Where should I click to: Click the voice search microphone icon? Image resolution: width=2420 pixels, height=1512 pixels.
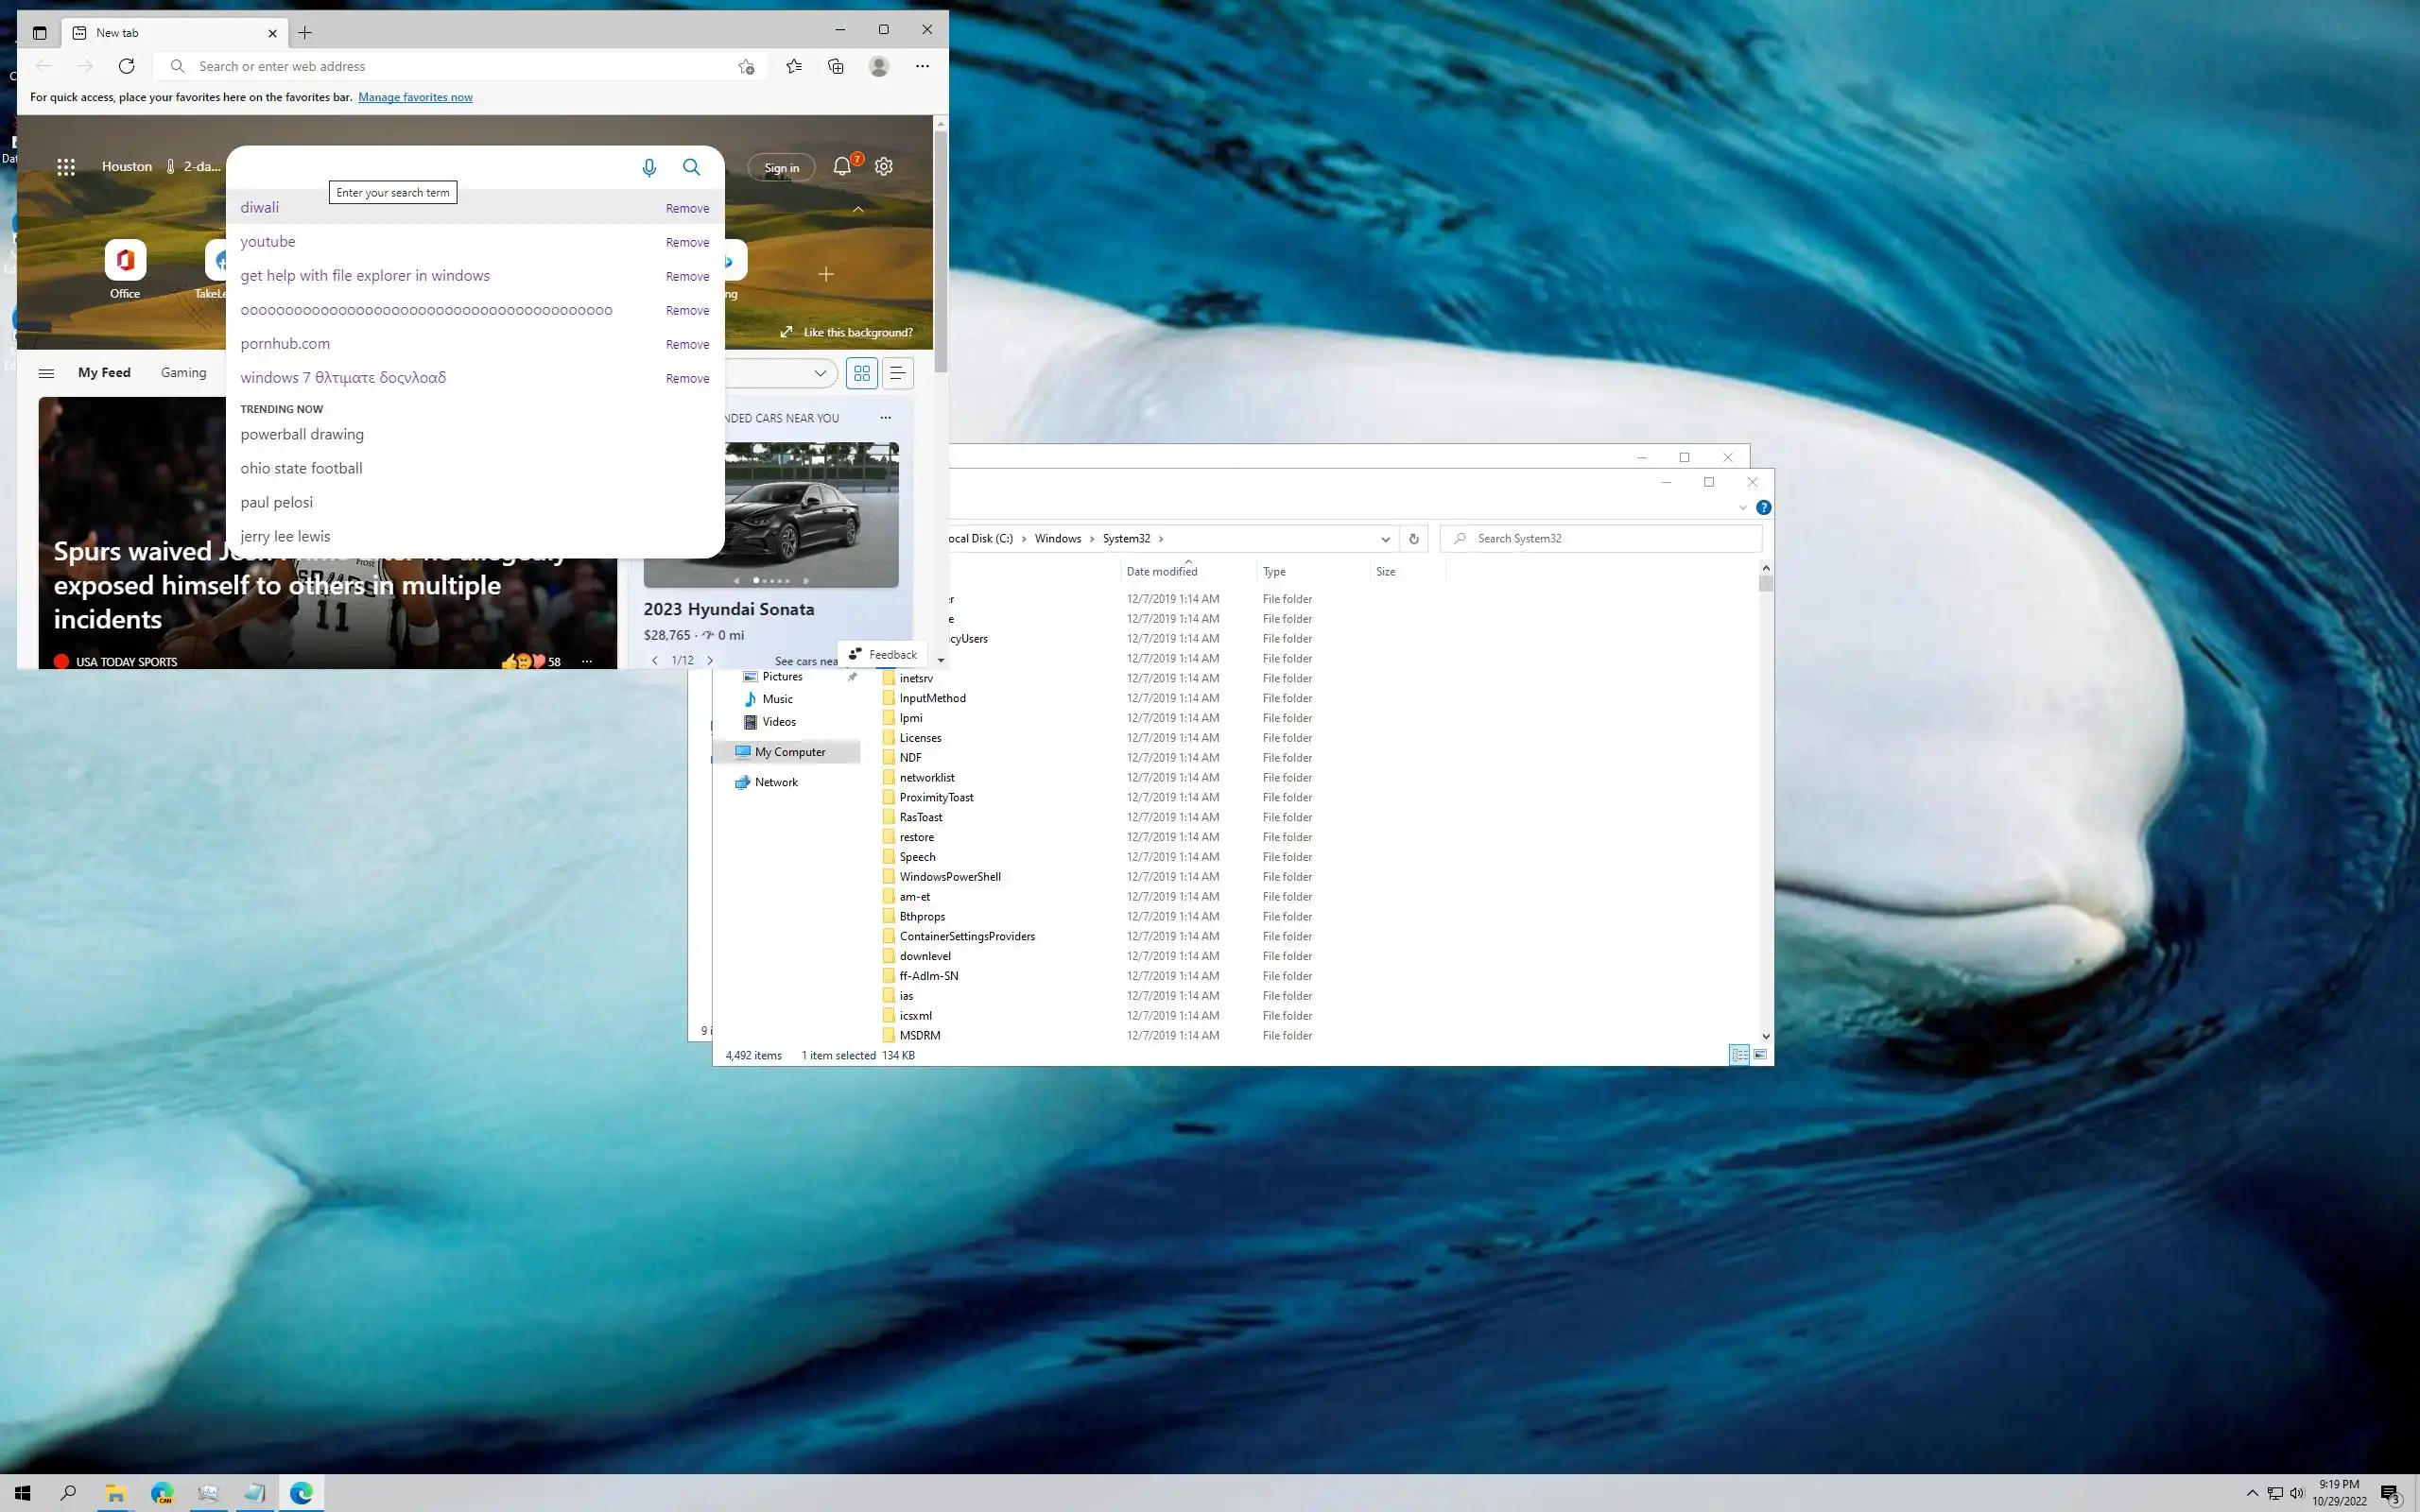[649, 167]
